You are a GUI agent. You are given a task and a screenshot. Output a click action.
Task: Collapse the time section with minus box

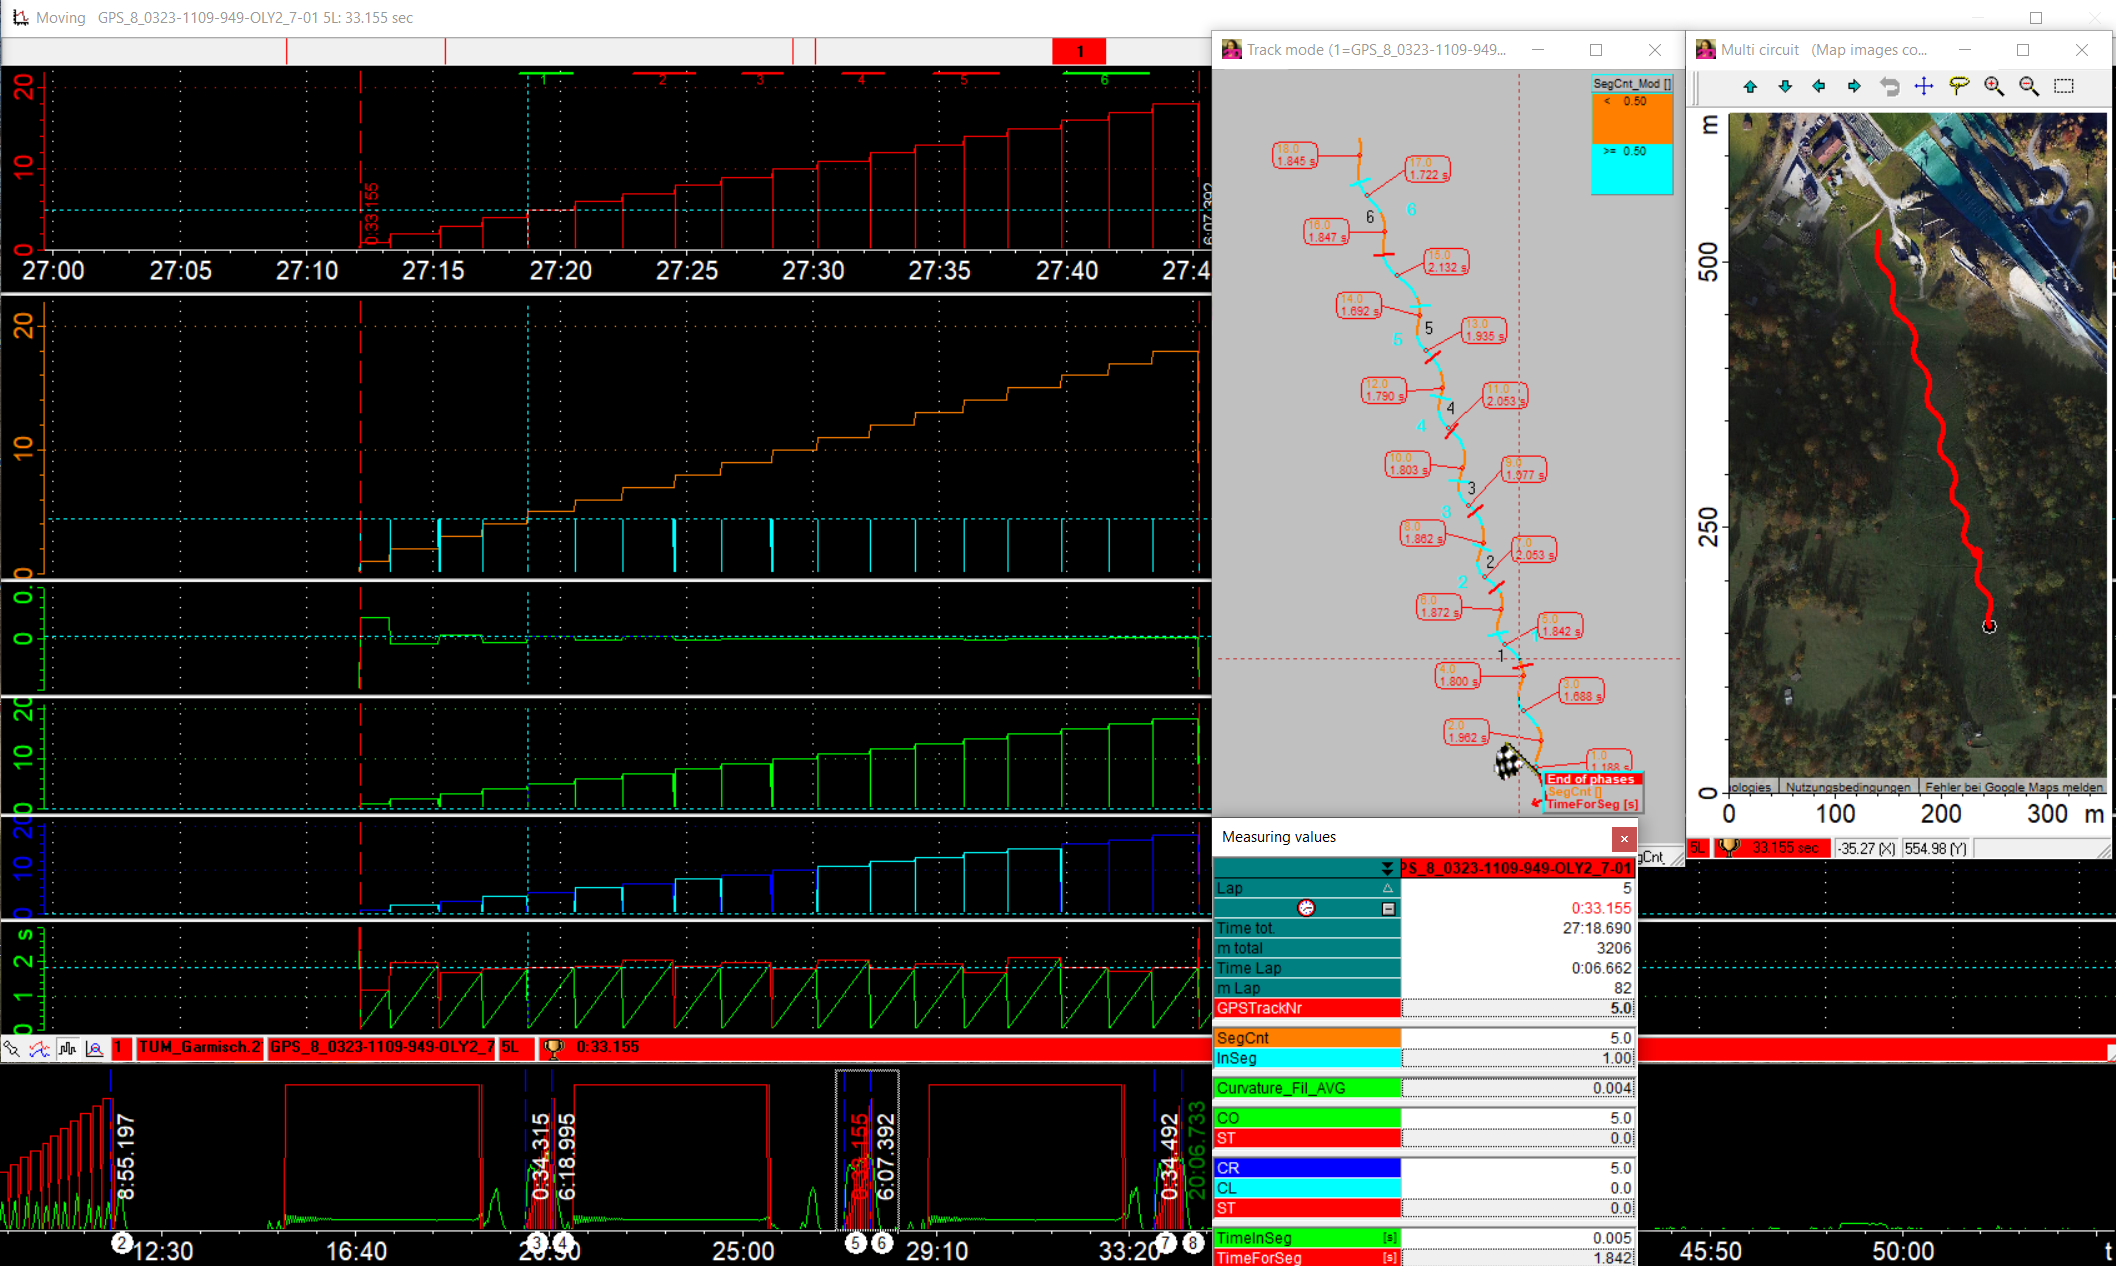[1388, 908]
